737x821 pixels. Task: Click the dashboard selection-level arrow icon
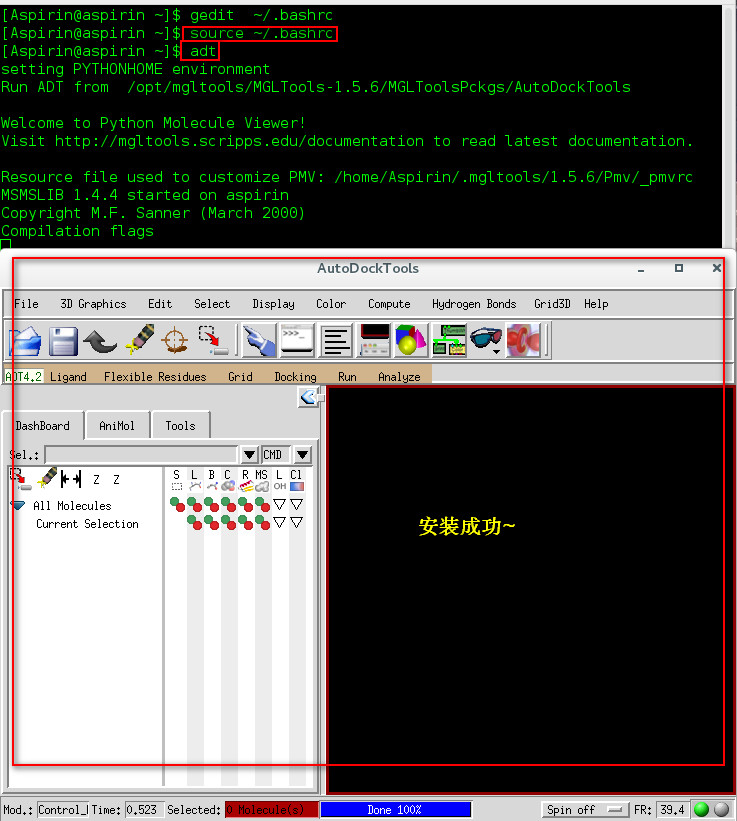(20, 479)
